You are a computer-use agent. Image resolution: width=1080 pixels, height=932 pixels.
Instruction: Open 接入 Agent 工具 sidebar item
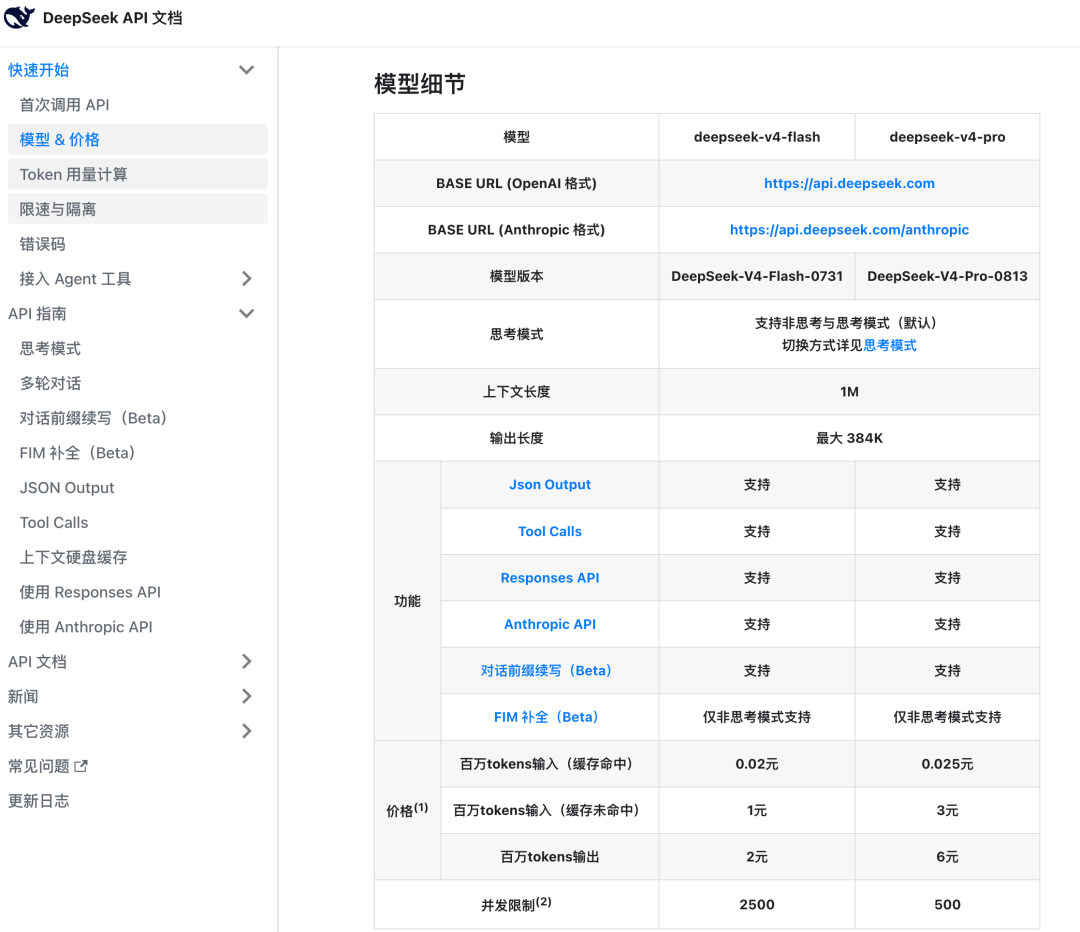pos(75,278)
